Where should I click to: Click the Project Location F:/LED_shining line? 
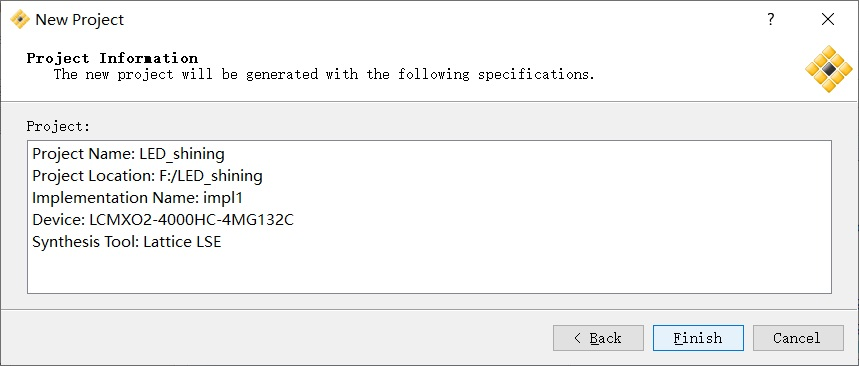pos(147,176)
